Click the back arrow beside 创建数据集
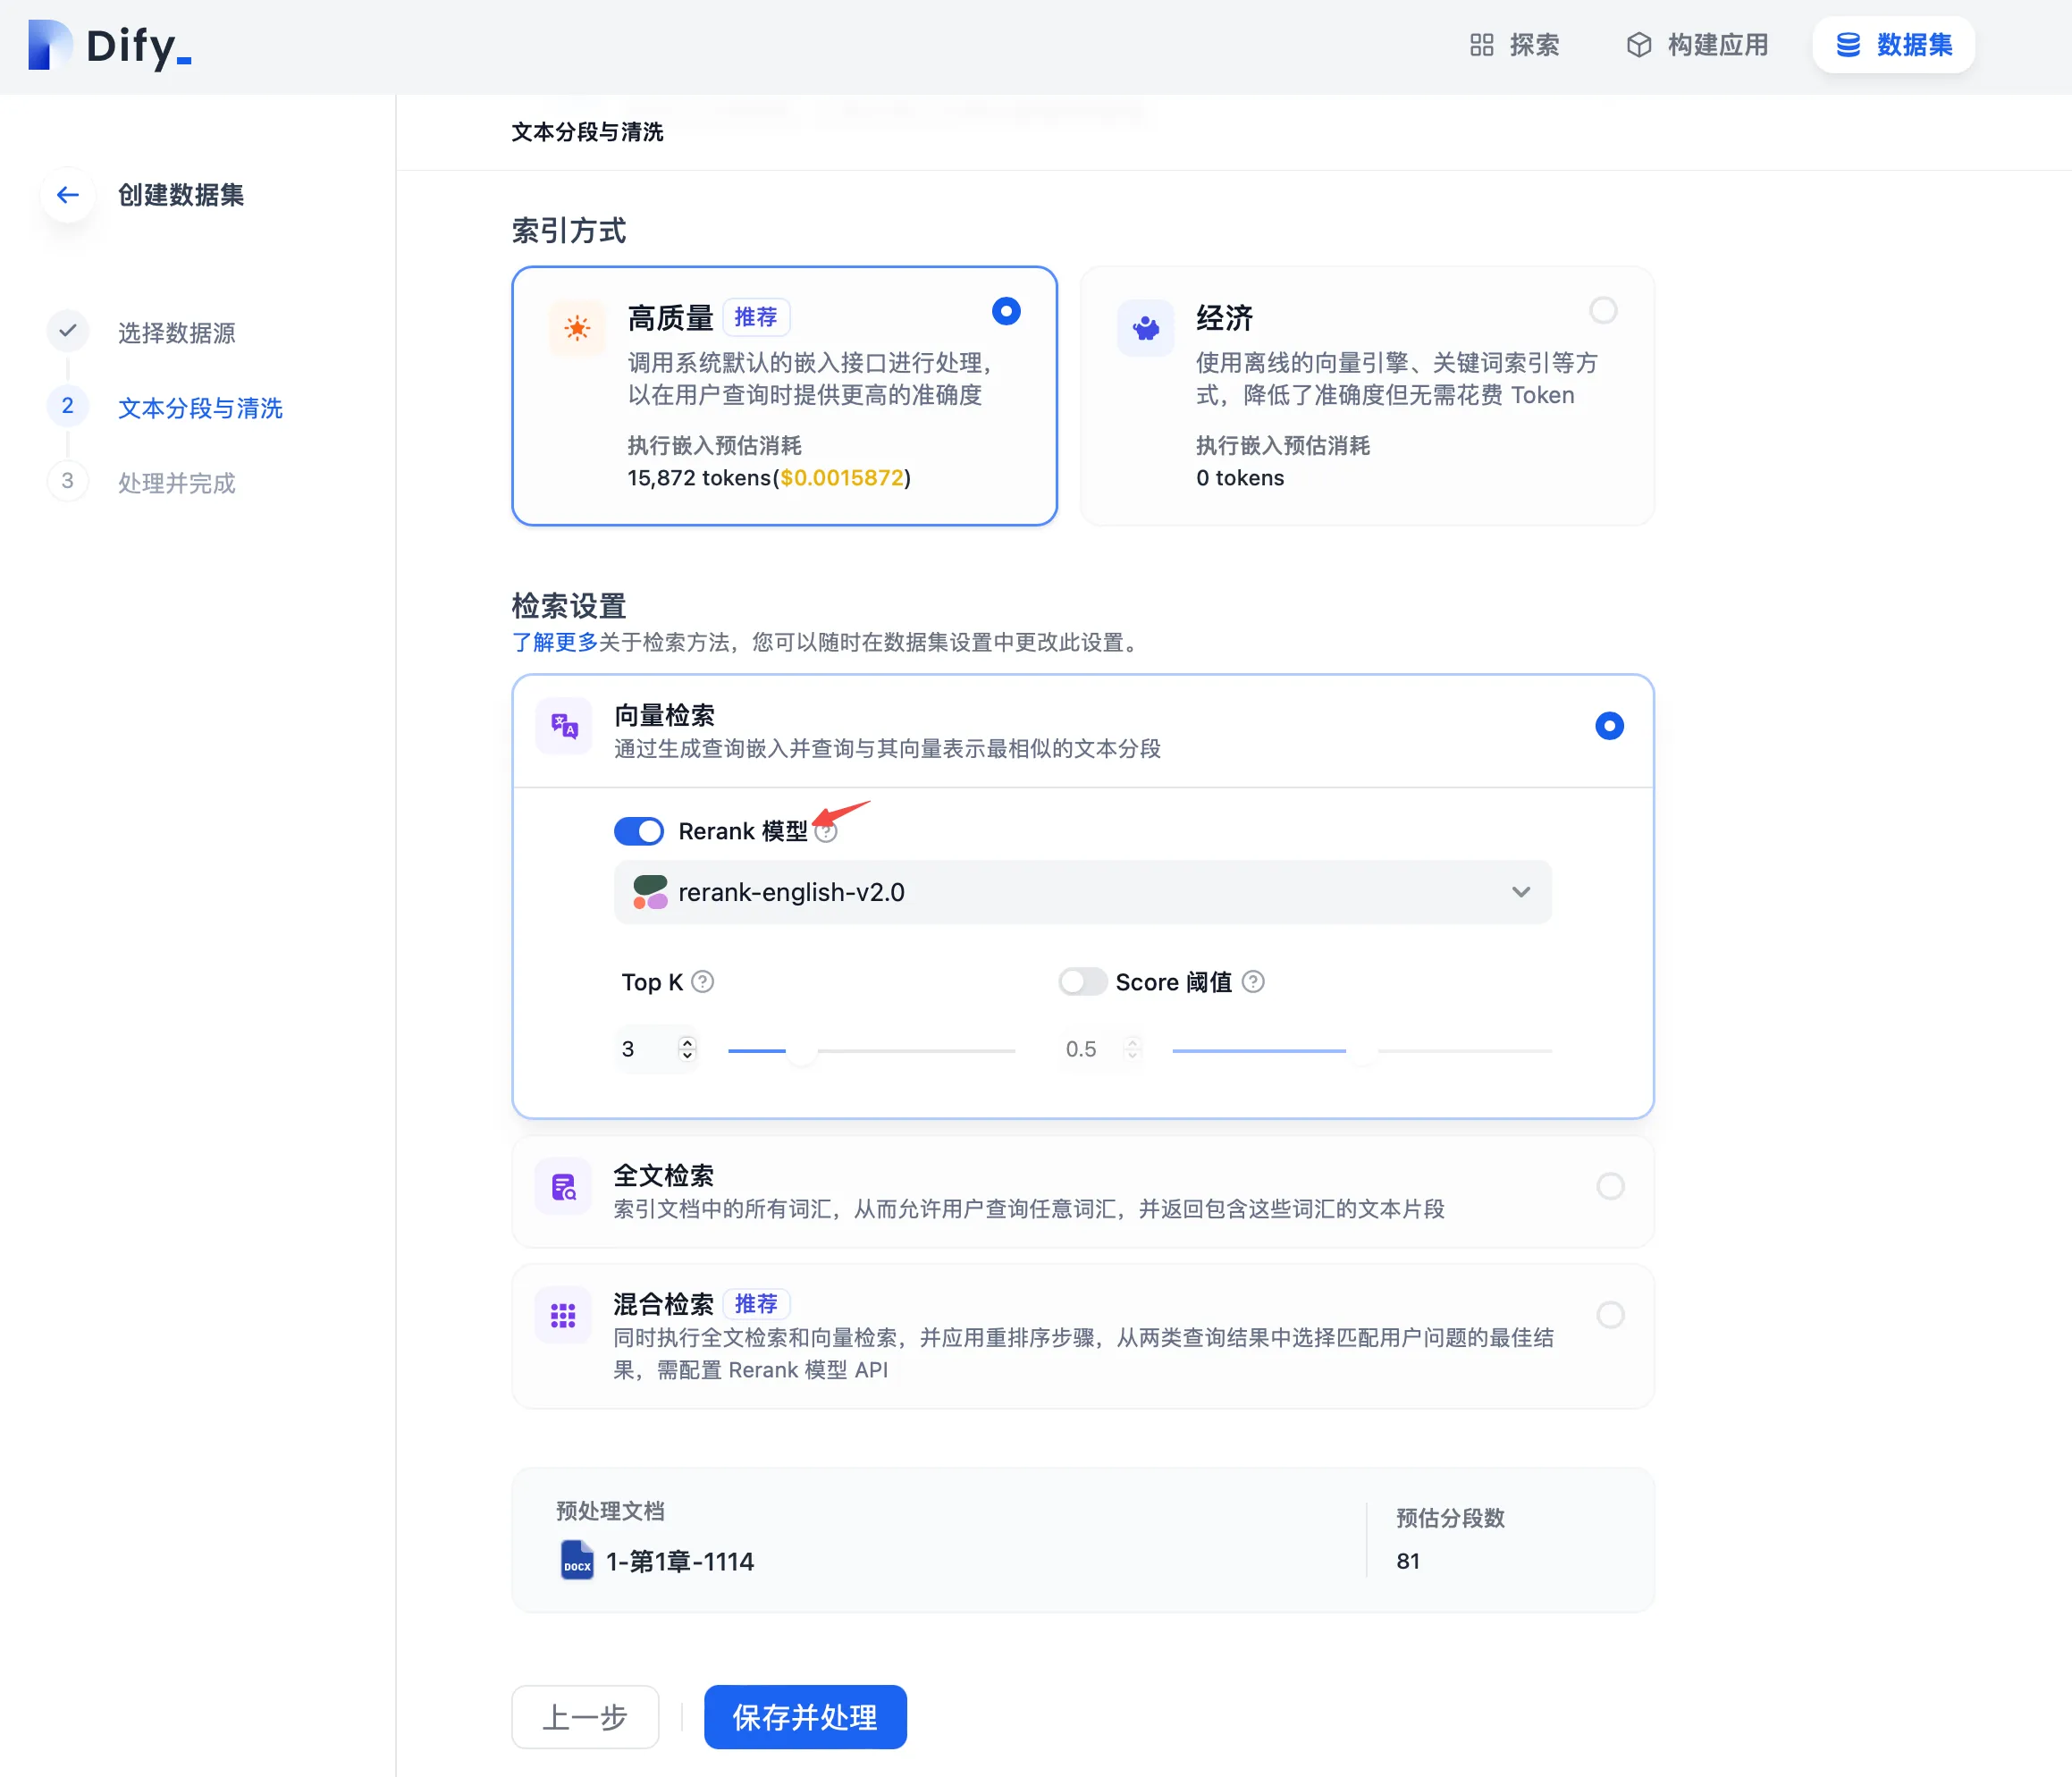Image resolution: width=2072 pixels, height=1777 pixels. pos(68,195)
